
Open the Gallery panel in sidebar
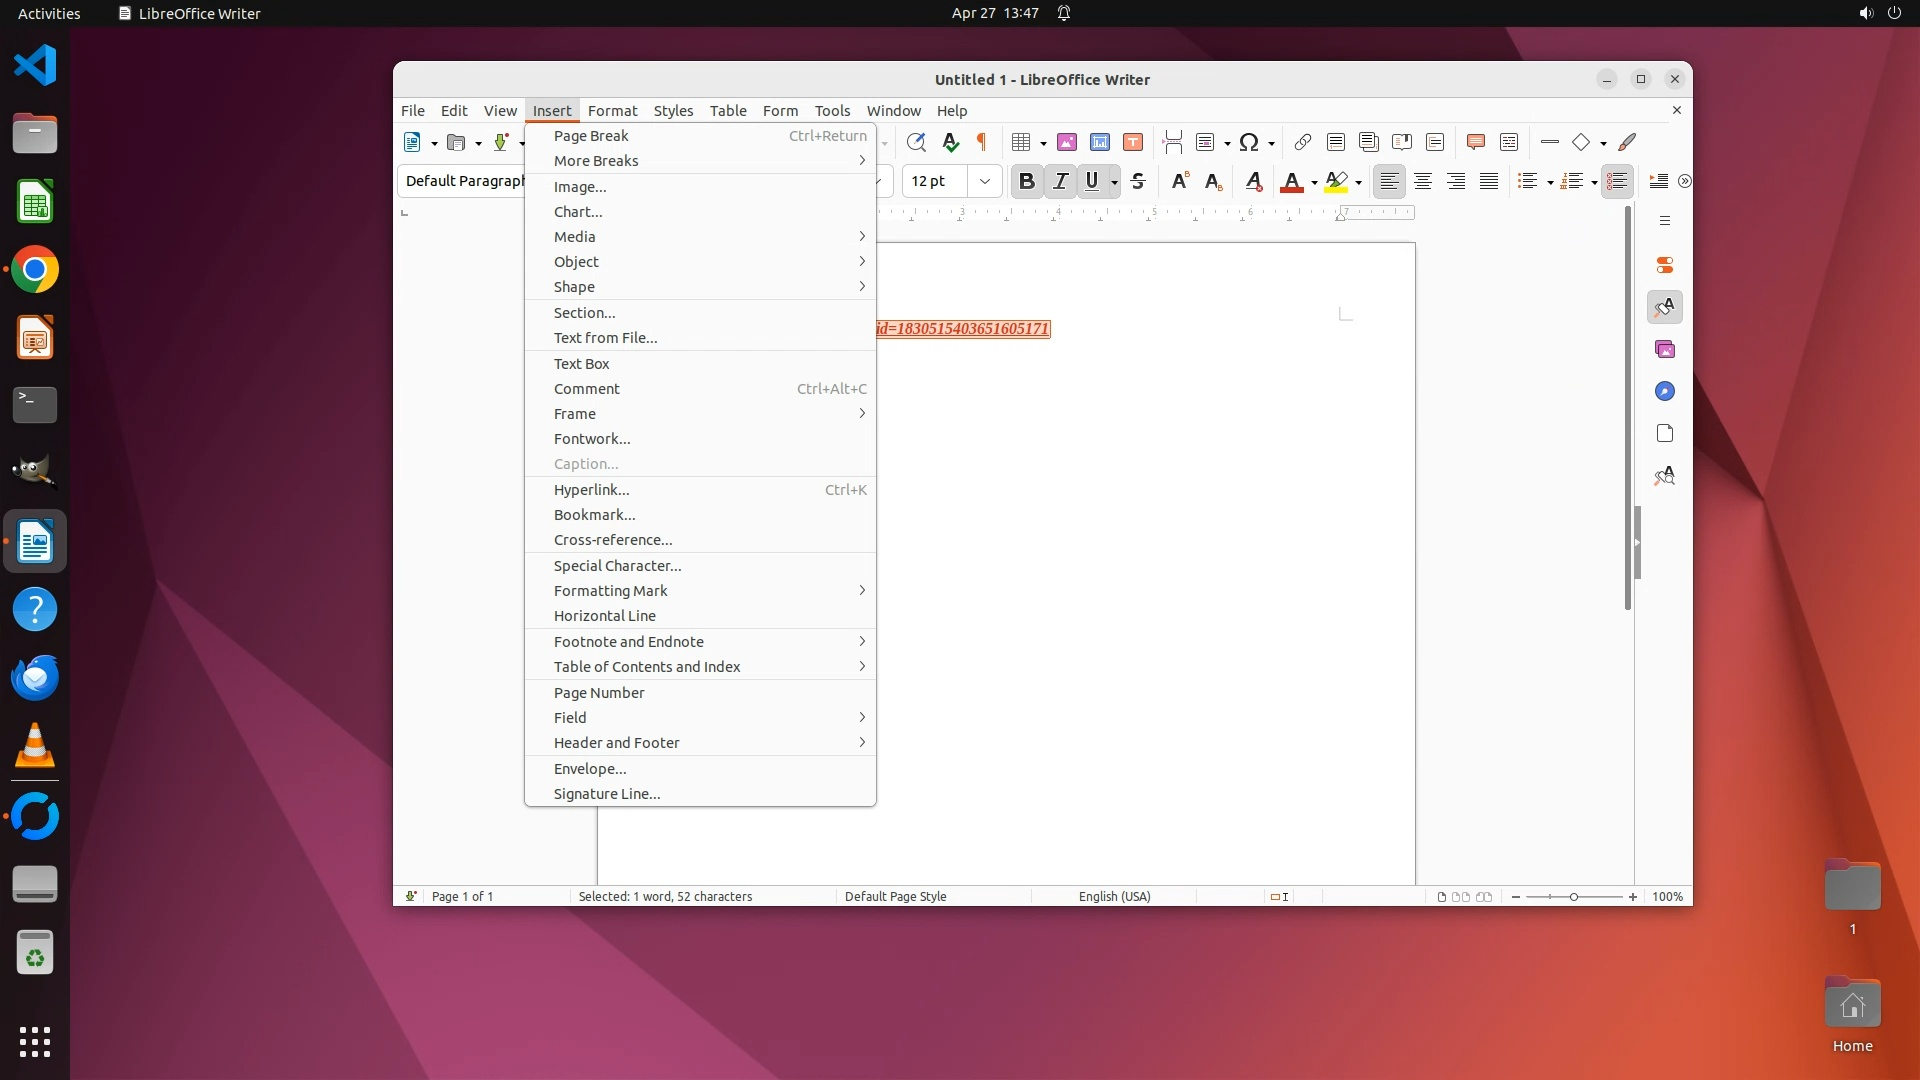(x=1665, y=349)
